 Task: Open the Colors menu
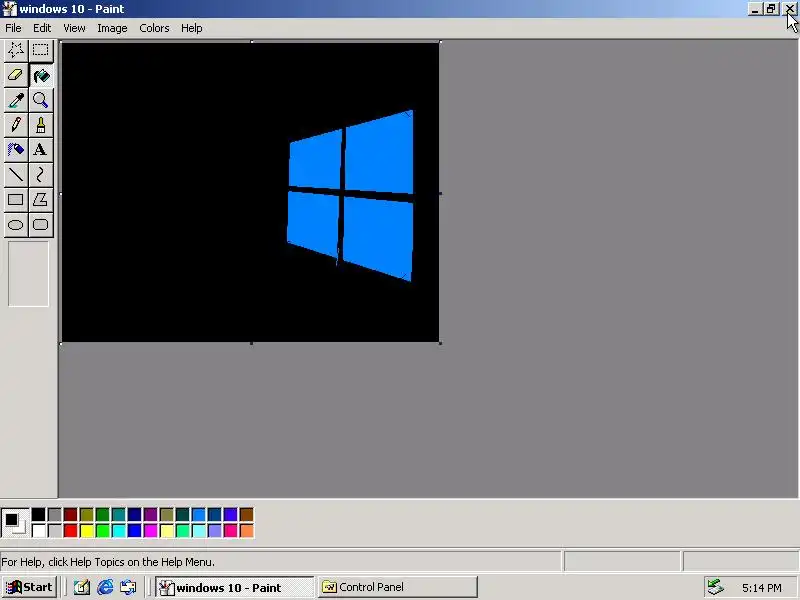pos(154,28)
